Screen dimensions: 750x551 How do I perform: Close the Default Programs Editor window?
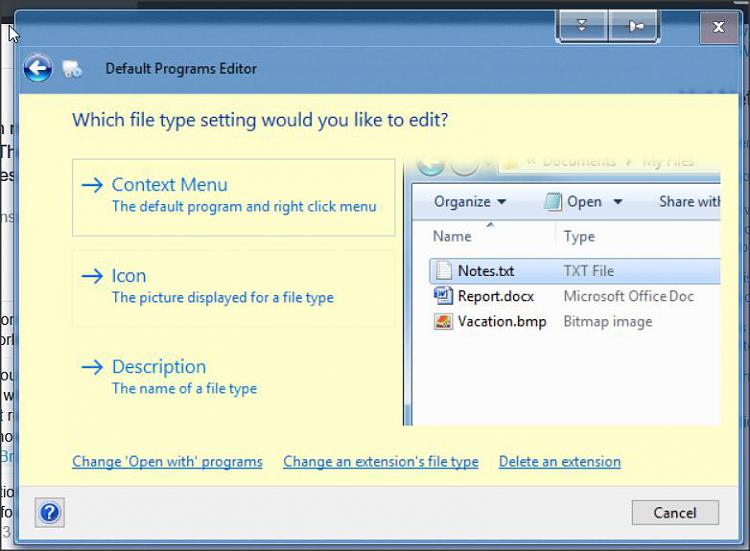(x=718, y=27)
